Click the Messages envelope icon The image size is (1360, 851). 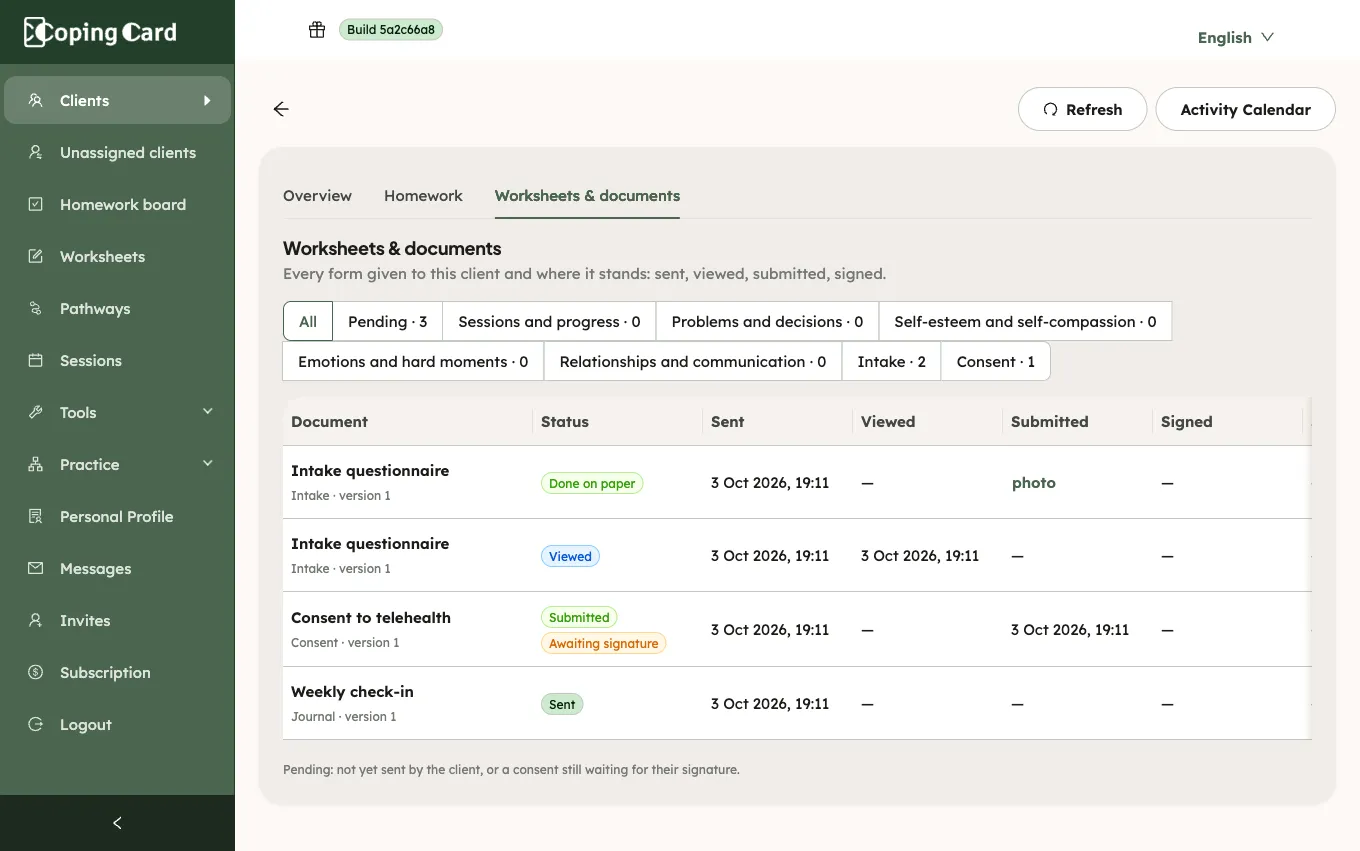pyautogui.click(x=36, y=568)
